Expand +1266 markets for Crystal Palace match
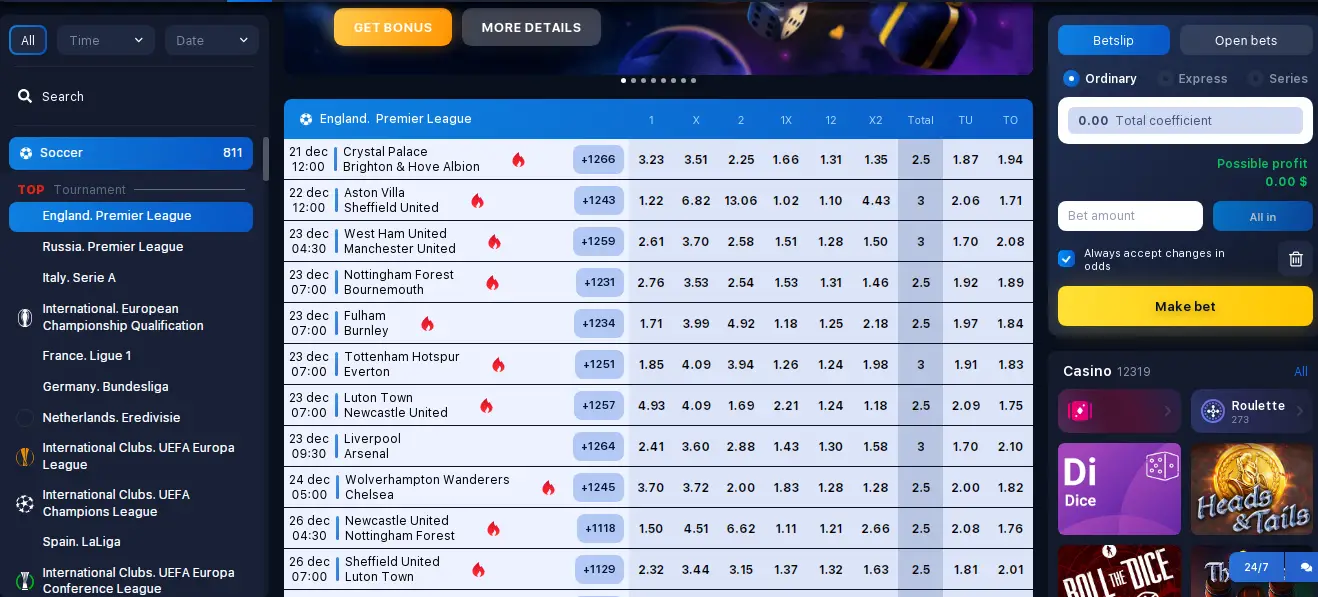This screenshot has height=597, width=1318. pyautogui.click(x=599, y=159)
